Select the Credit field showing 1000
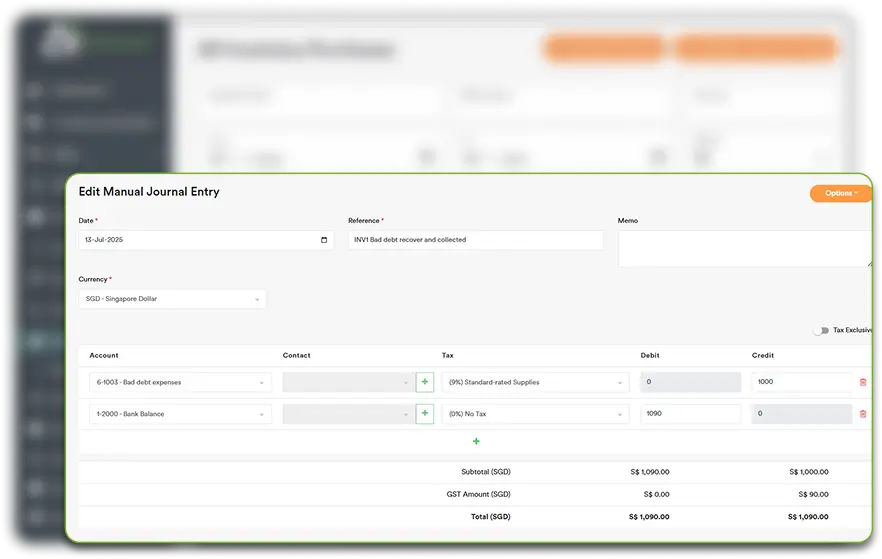Image resolution: width=882 pixels, height=559 pixels. click(801, 382)
